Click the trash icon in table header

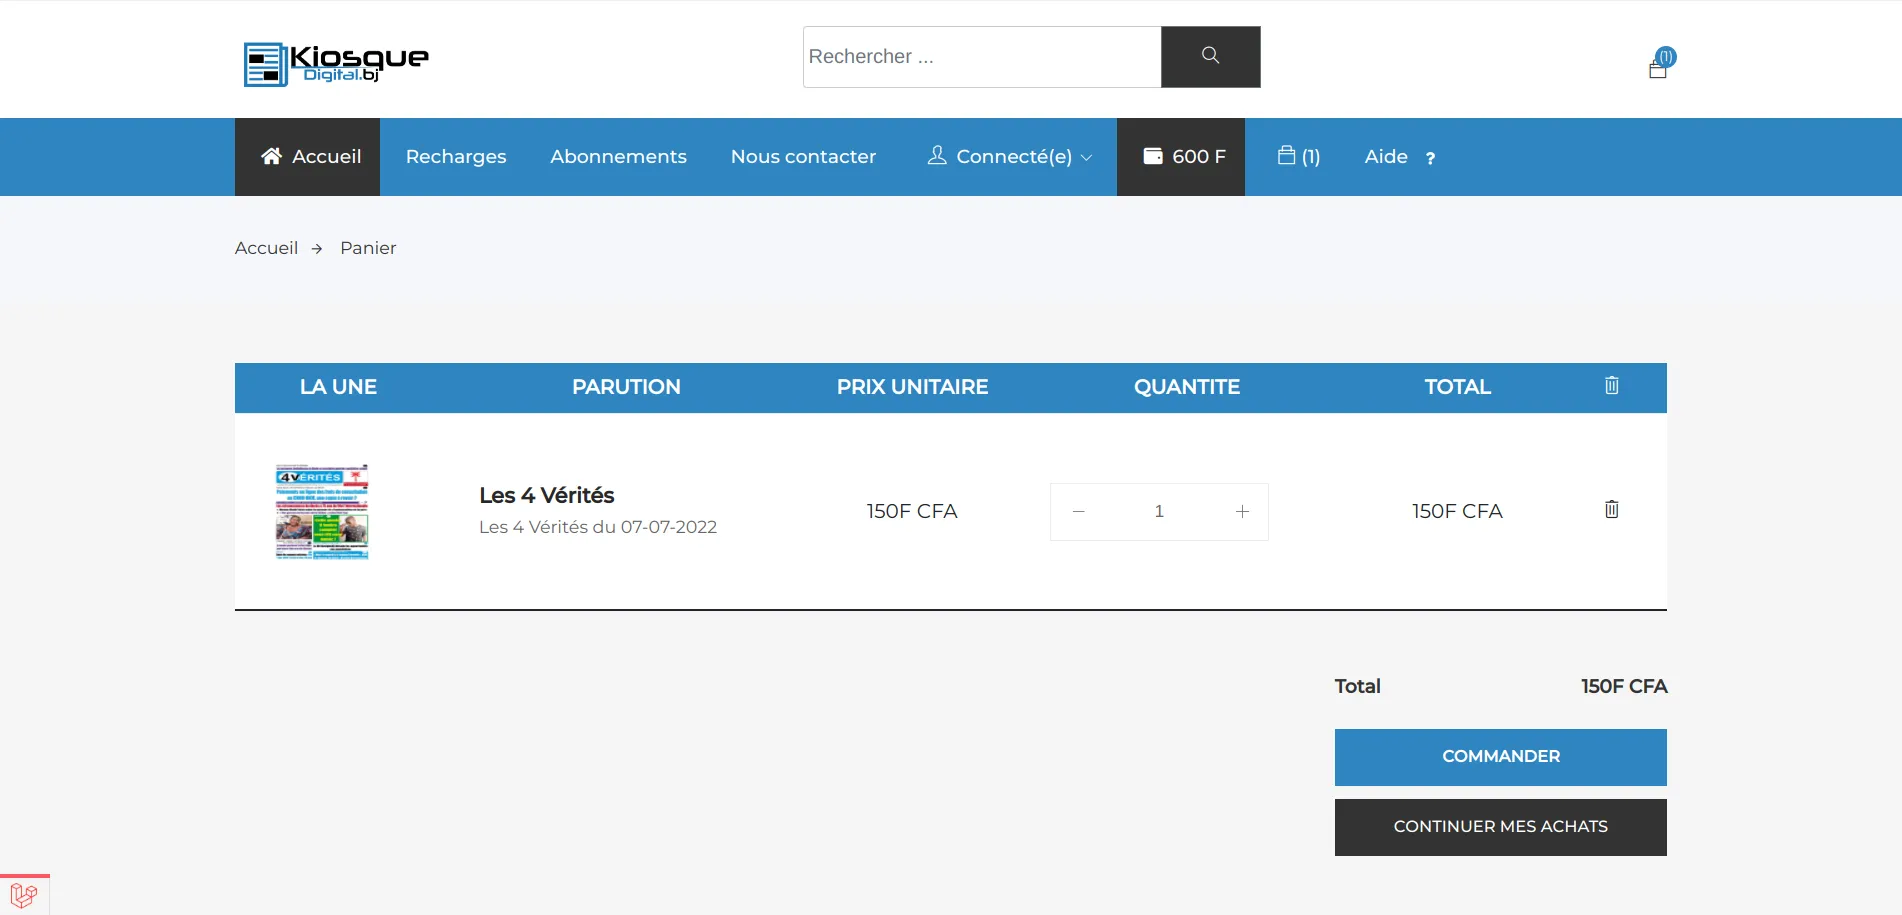tap(1611, 386)
